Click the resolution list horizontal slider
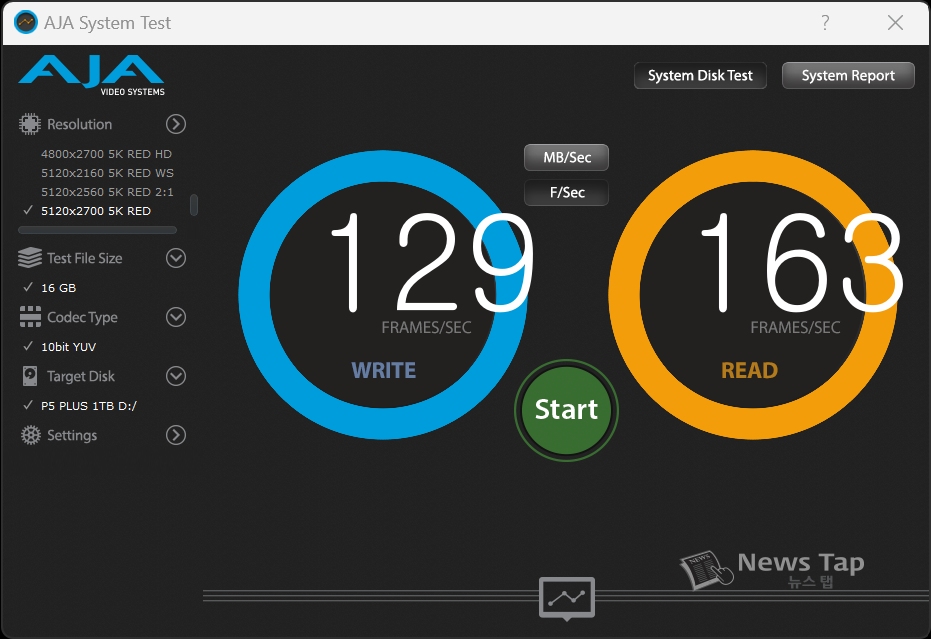This screenshot has width=931, height=639. pyautogui.click(x=98, y=230)
